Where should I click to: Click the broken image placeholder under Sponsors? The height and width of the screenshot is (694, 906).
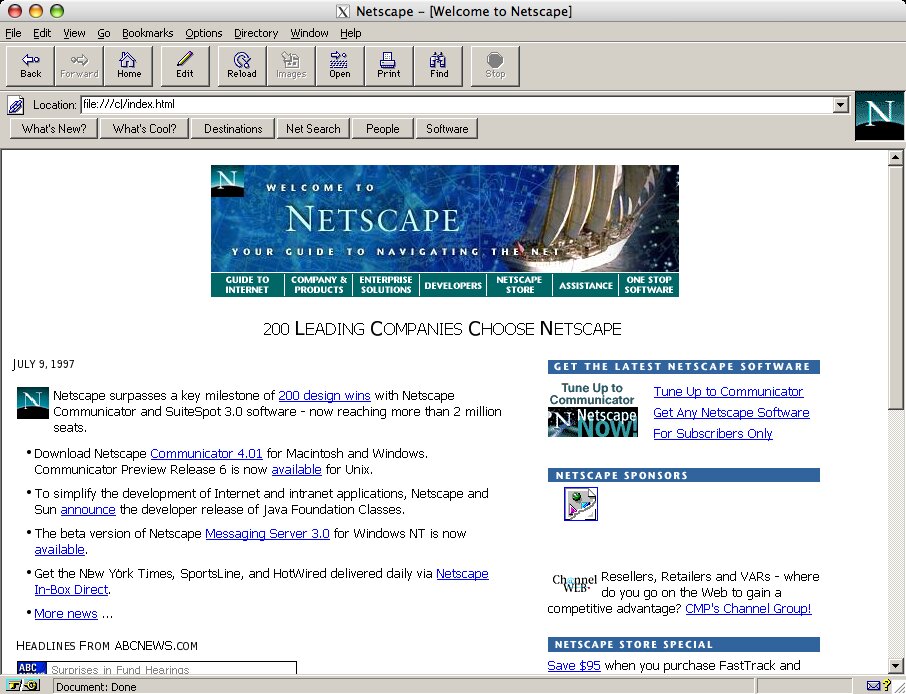581,504
